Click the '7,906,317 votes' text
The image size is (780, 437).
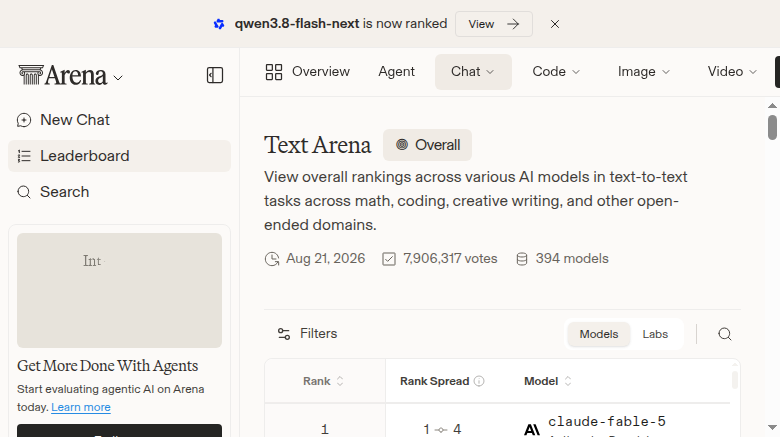(450, 259)
